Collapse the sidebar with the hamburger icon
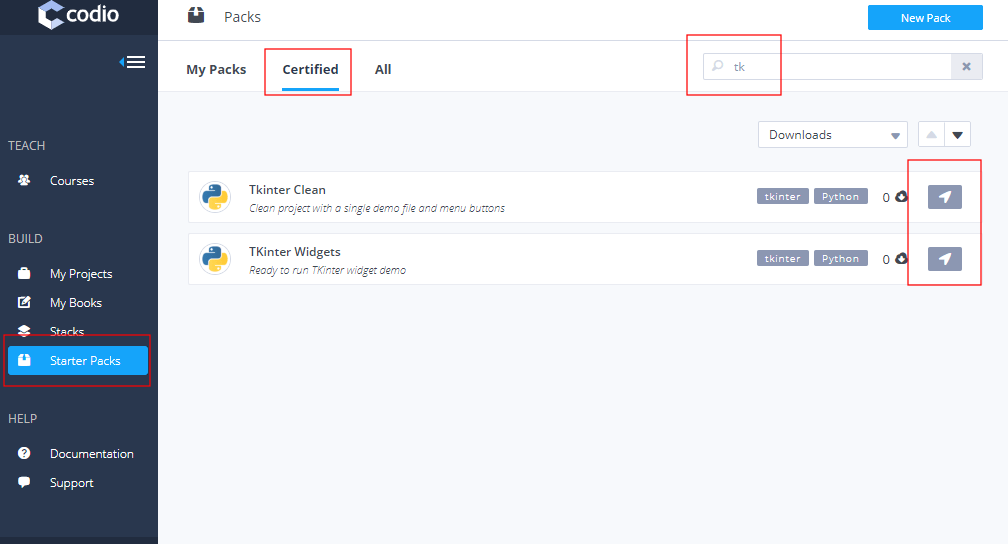Image resolution: width=1008 pixels, height=544 pixels. (x=132, y=62)
